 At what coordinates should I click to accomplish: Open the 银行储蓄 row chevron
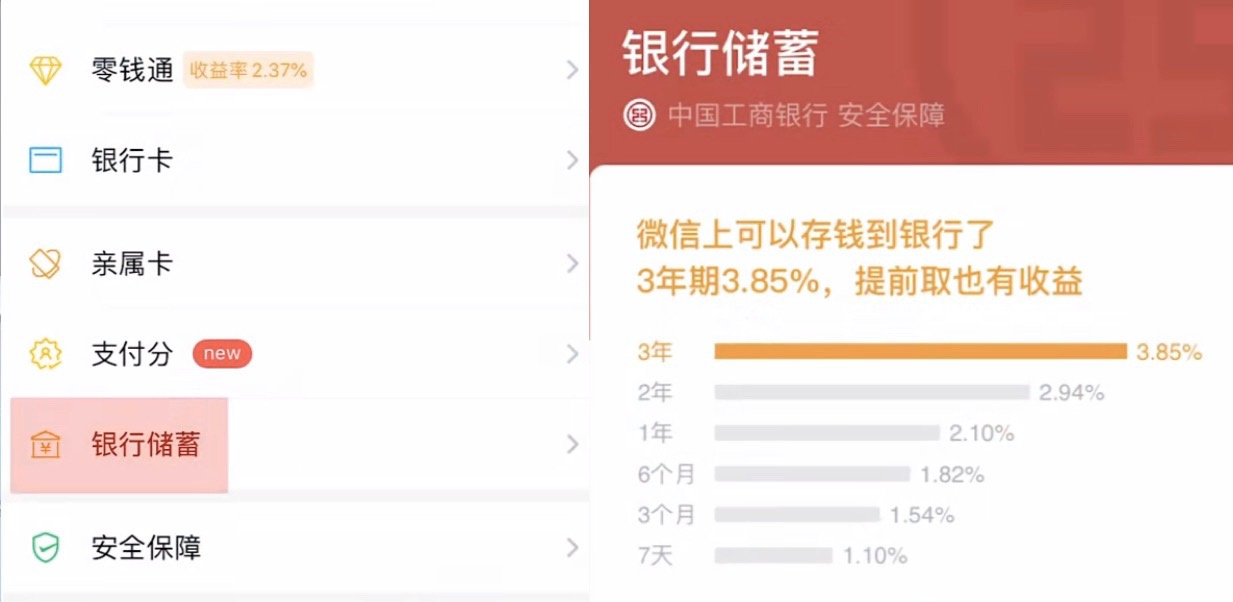[572, 445]
